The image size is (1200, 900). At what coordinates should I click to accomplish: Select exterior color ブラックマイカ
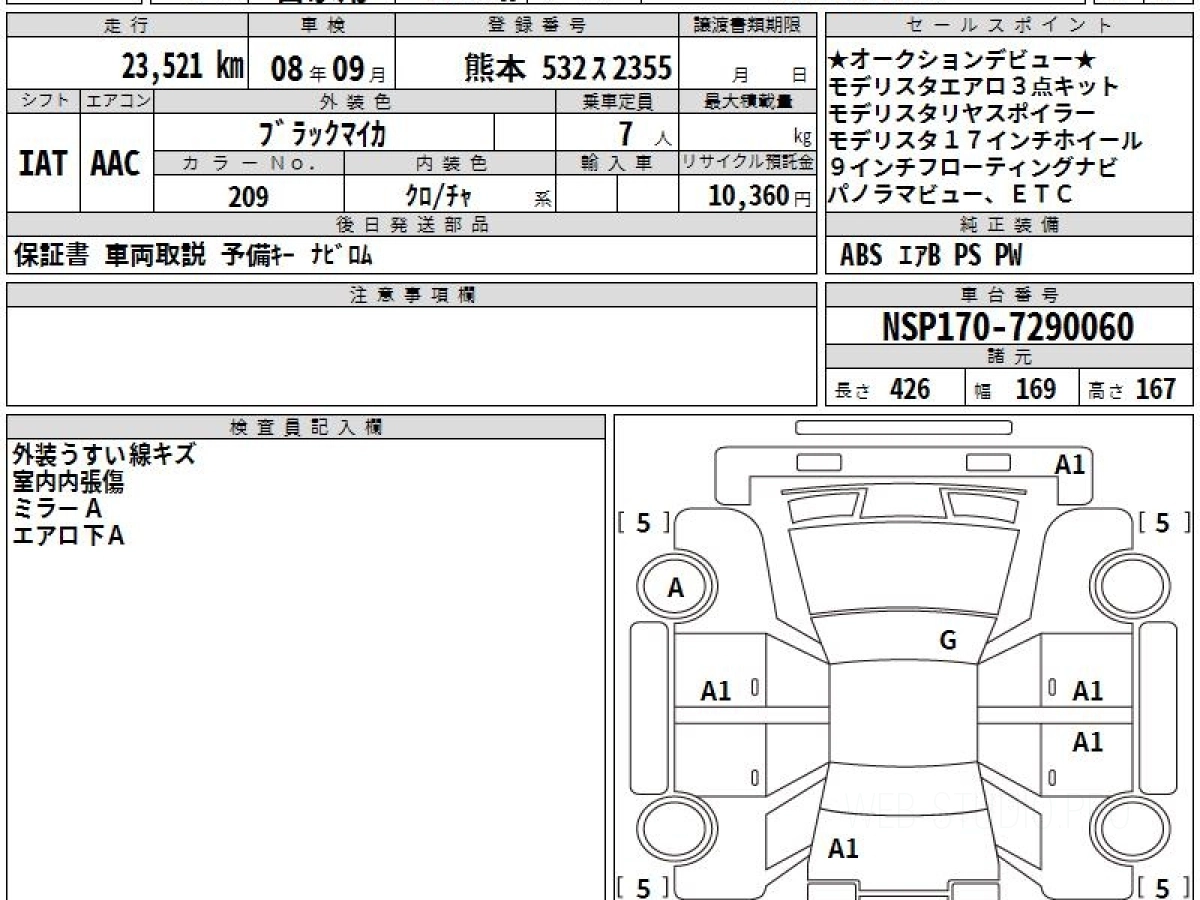pos(321,132)
